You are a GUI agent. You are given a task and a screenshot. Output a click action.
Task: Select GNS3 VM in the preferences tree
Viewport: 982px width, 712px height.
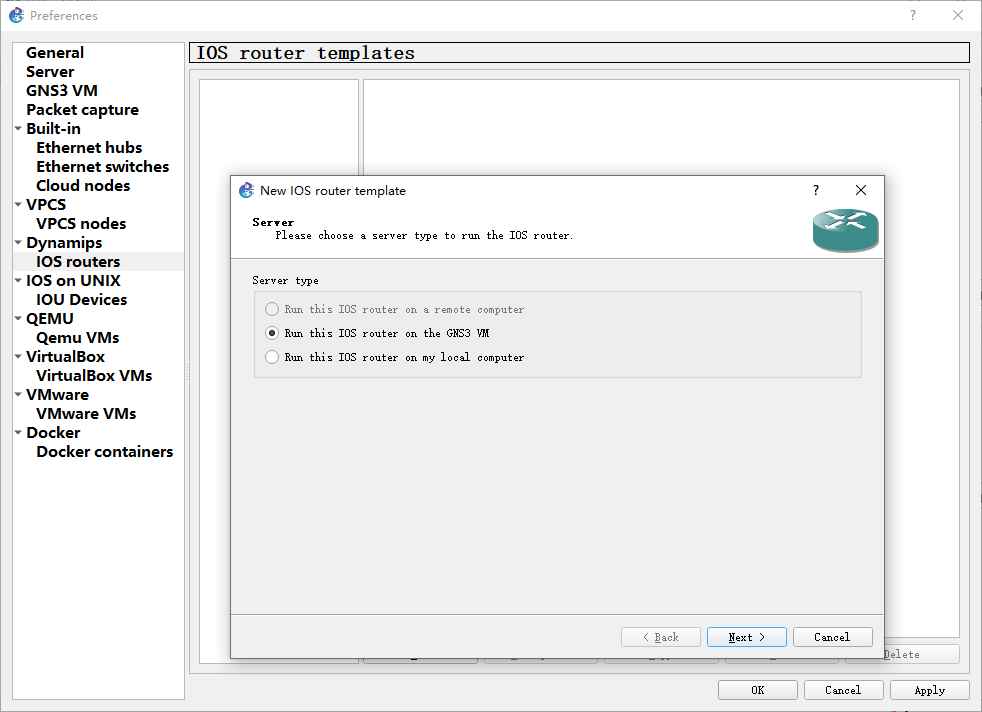click(62, 91)
